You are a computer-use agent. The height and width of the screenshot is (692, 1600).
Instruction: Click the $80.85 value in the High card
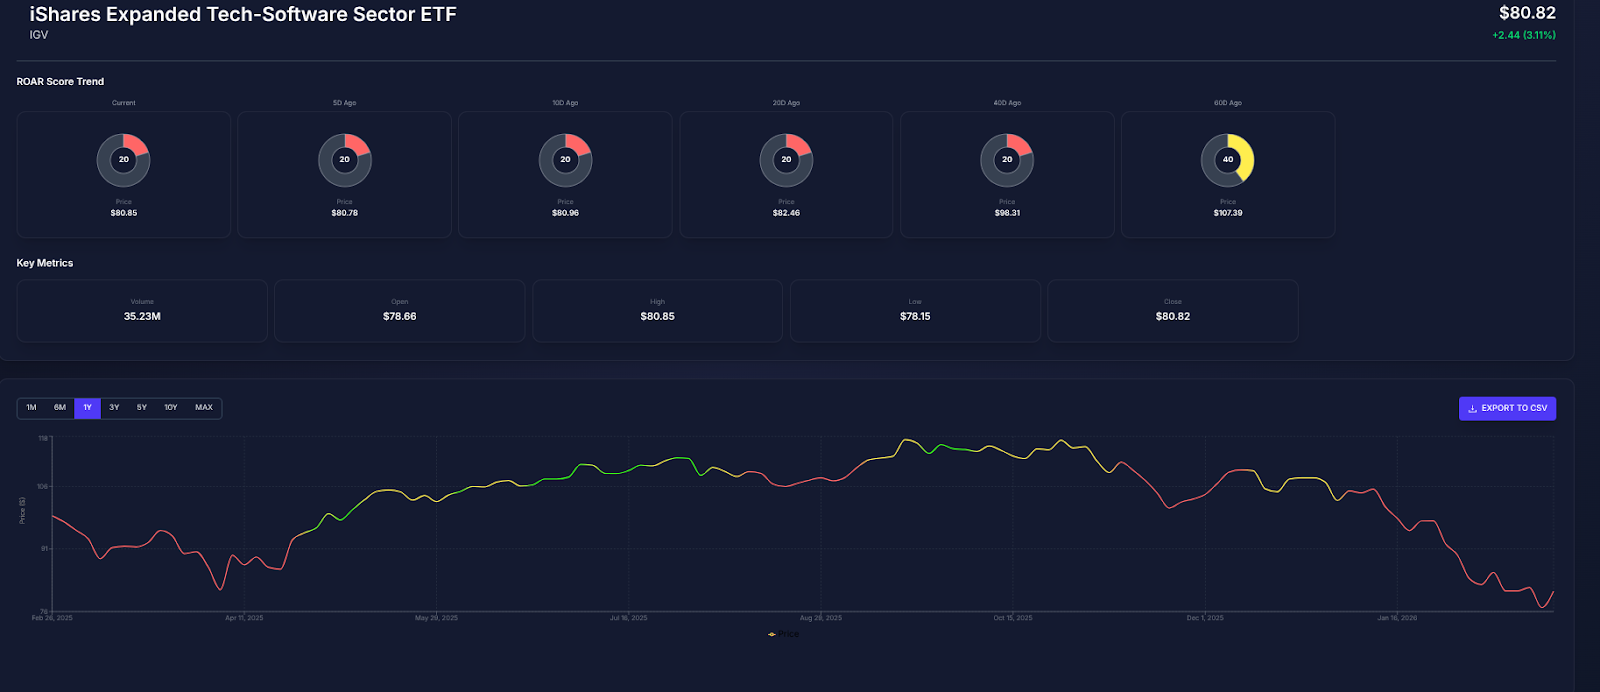(x=658, y=316)
